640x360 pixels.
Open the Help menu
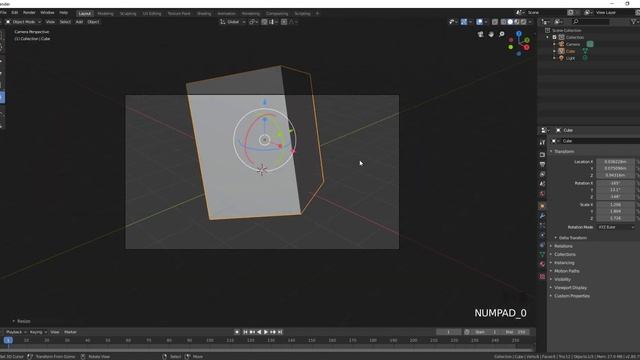click(x=64, y=13)
